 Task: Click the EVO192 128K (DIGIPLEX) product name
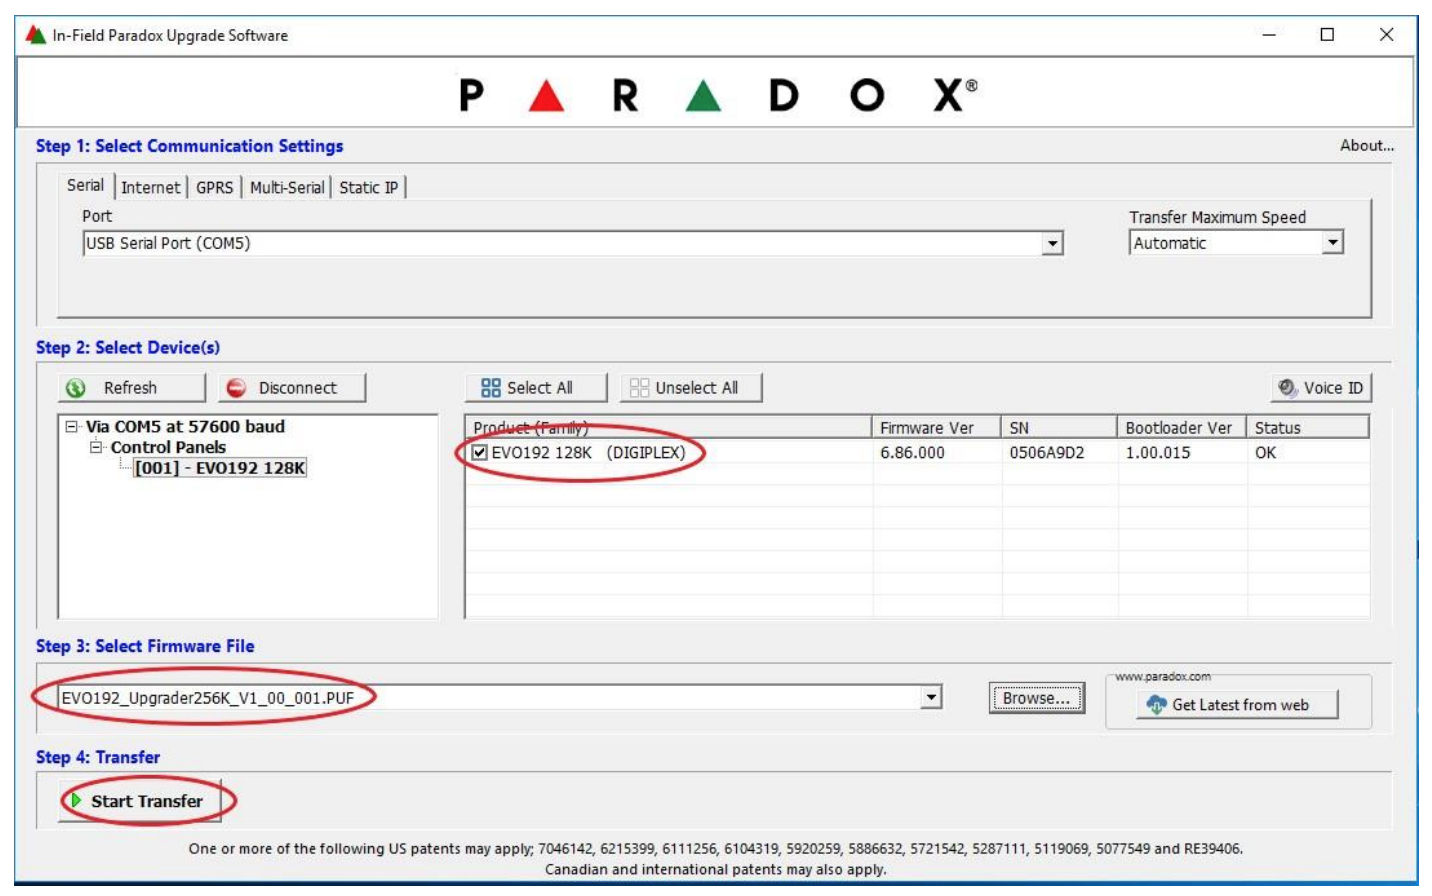tap(588, 453)
